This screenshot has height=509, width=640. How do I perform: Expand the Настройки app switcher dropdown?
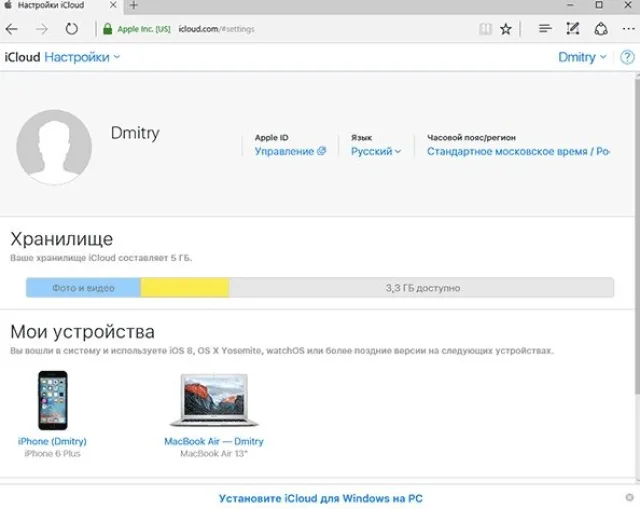pyautogui.click(x=82, y=57)
